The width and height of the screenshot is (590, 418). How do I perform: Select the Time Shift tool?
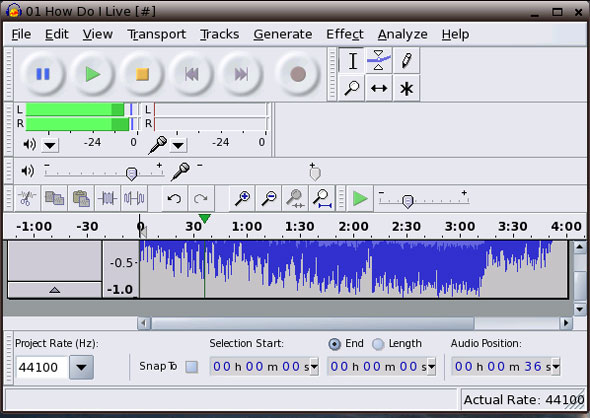[x=379, y=88]
